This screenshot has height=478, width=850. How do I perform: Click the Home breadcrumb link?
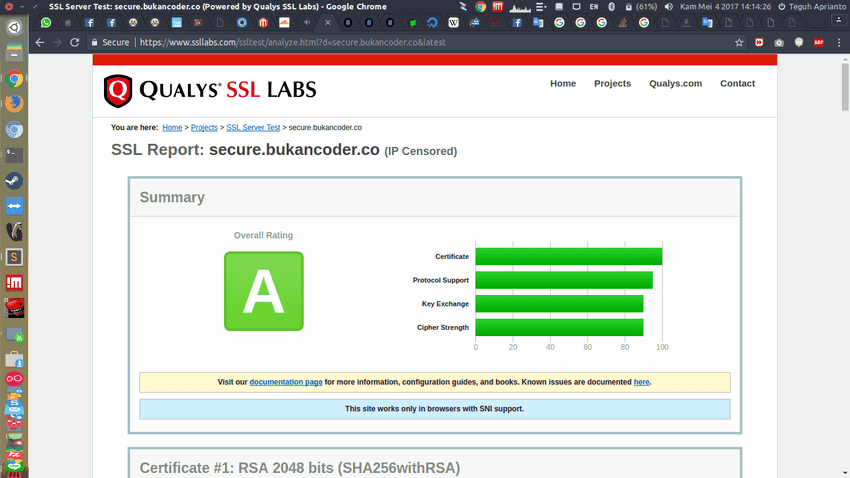pyautogui.click(x=172, y=128)
